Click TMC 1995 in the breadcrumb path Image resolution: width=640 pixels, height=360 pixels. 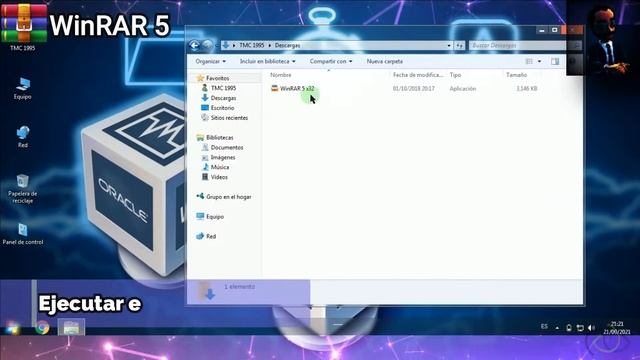coord(251,45)
